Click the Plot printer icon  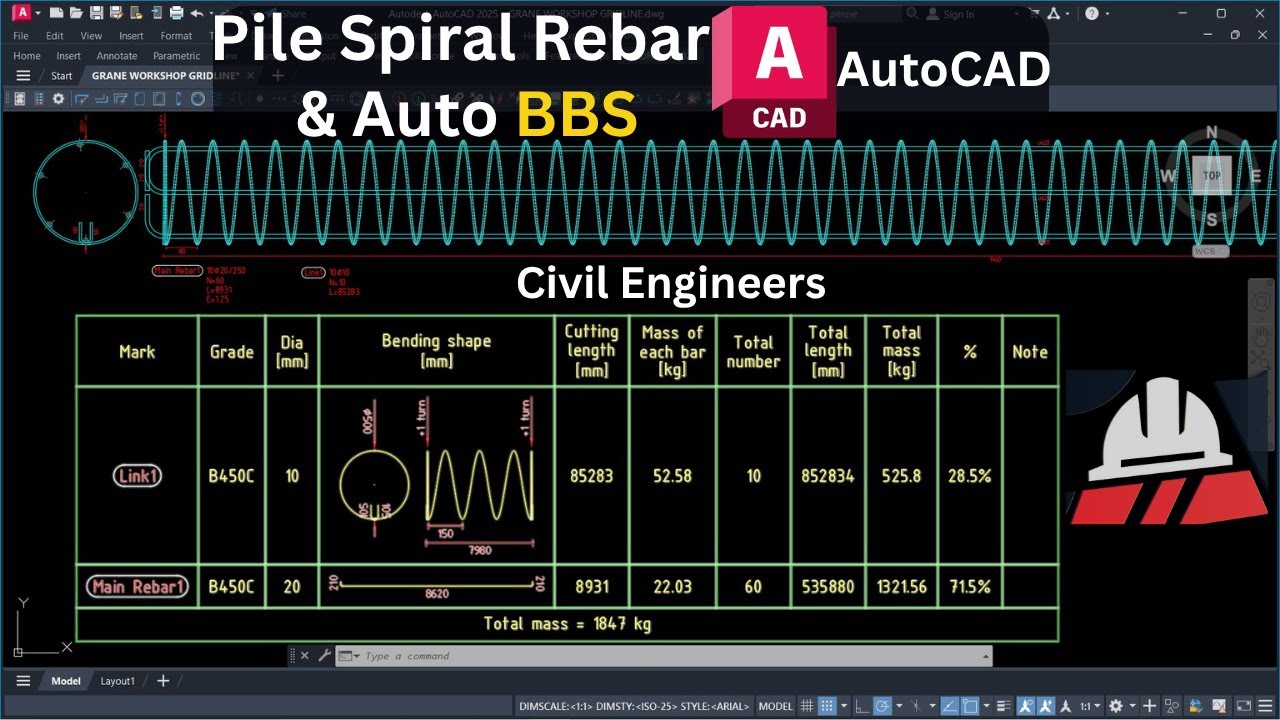(x=177, y=13)
